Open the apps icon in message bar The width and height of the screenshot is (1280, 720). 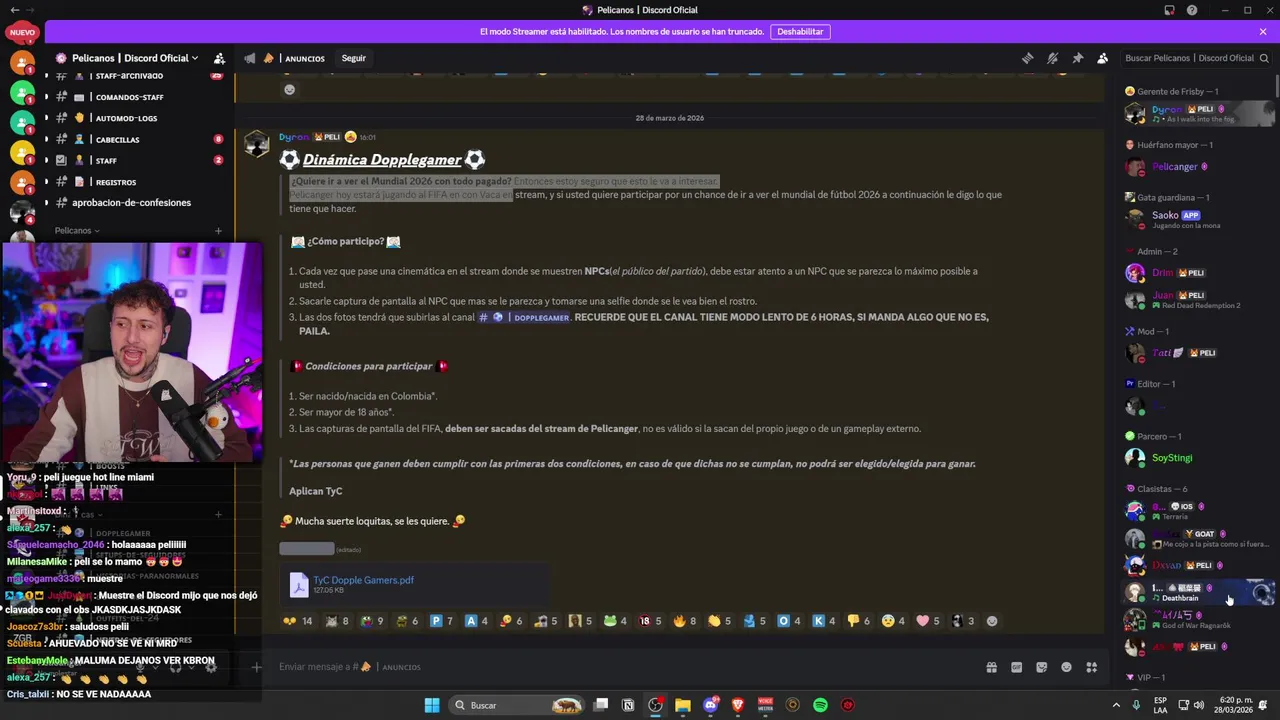(x=1092, y=667)
